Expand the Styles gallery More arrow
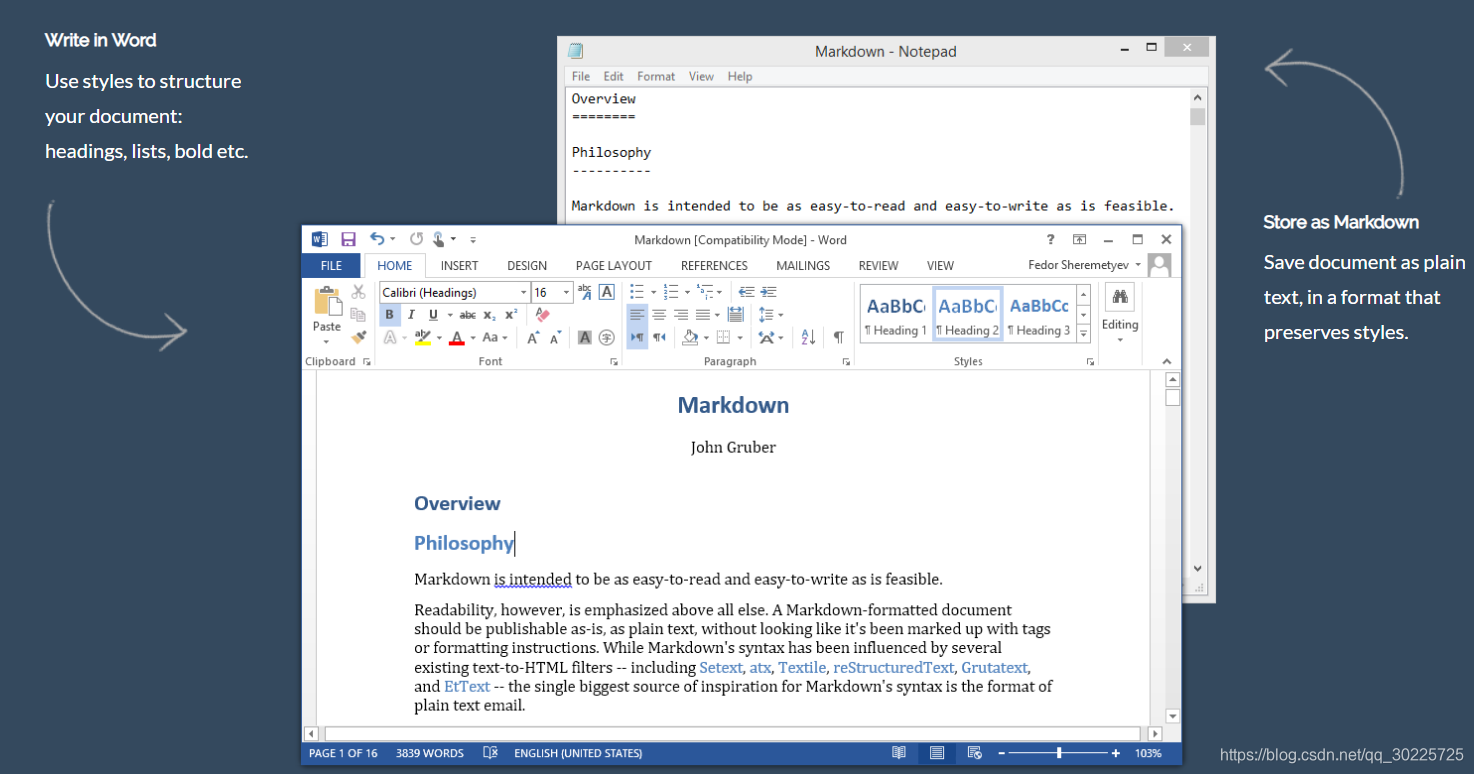 pos(1083,334)
